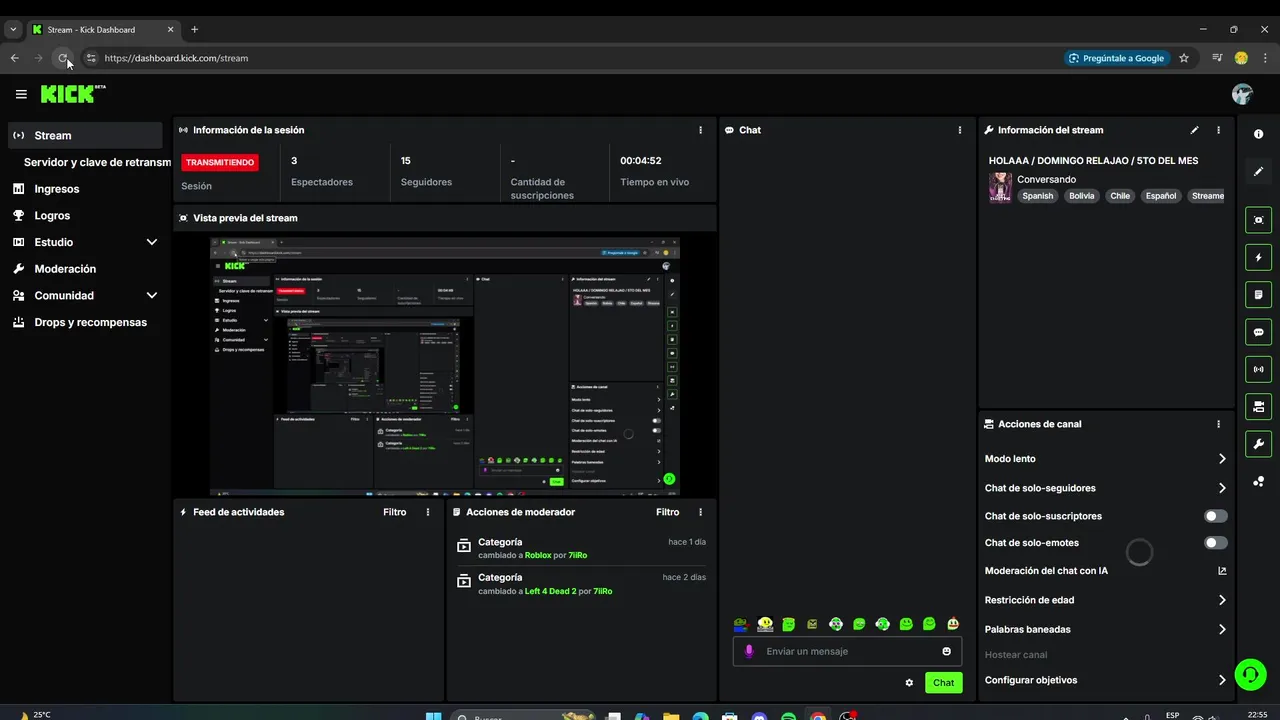Click the Chile tag
This screenshot has height=720, width=1280.
point(1120,196)
